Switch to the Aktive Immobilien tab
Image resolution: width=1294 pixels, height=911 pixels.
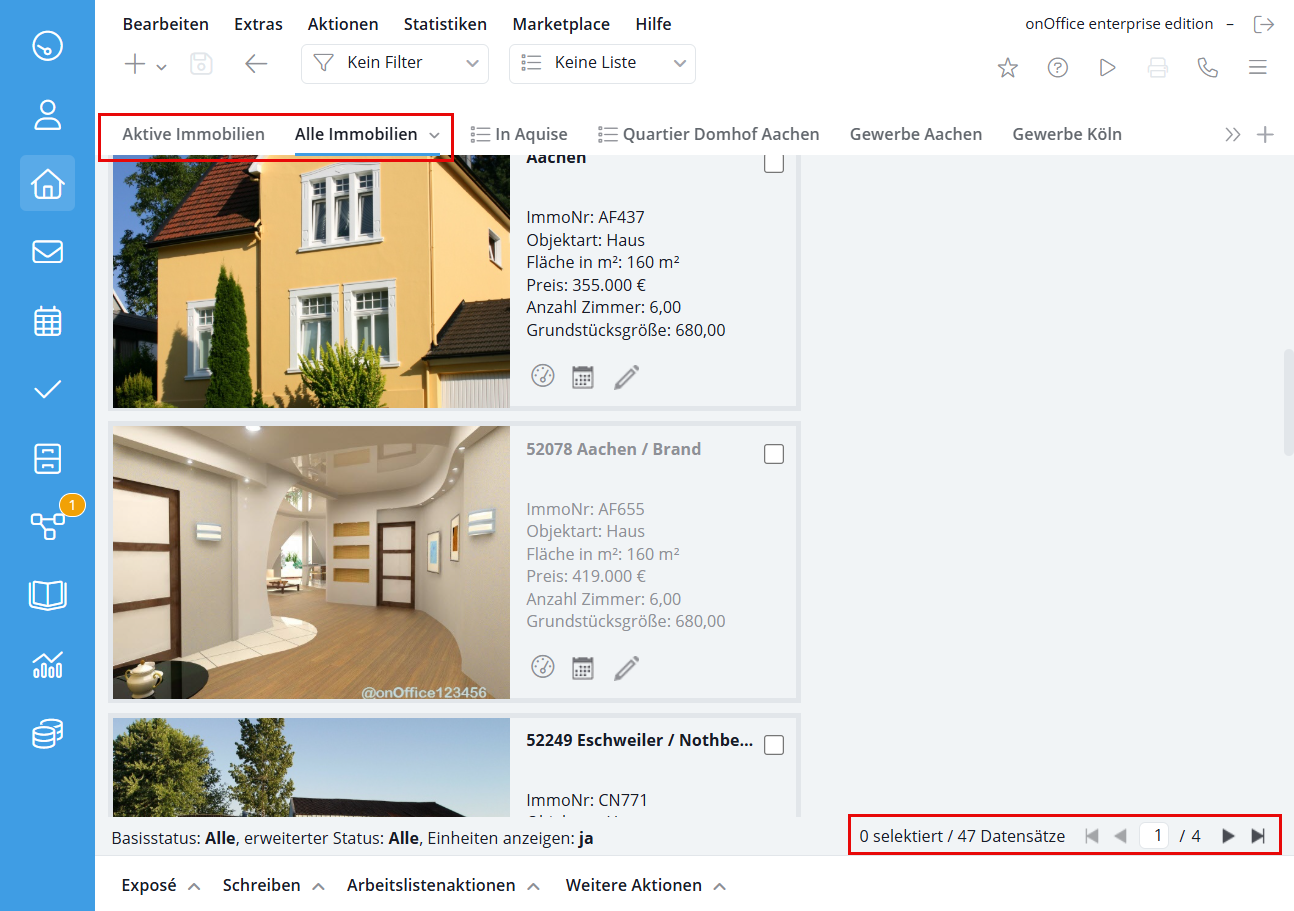click(x=193, y=134)
